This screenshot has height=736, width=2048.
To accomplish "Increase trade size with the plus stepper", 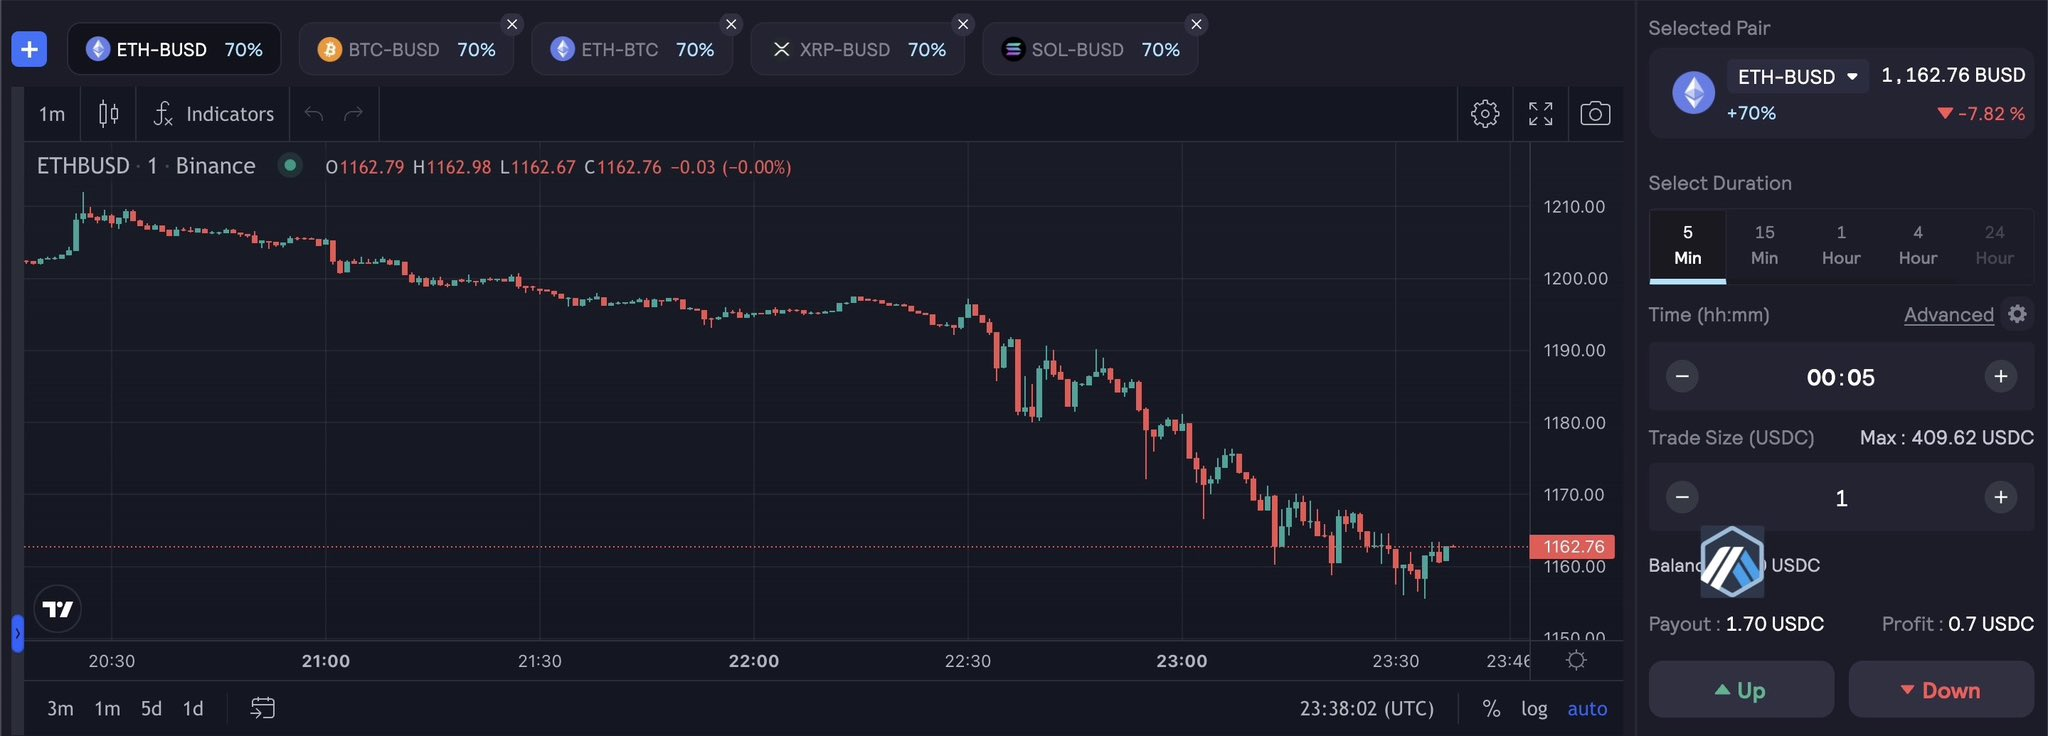I will point(2002,497).
